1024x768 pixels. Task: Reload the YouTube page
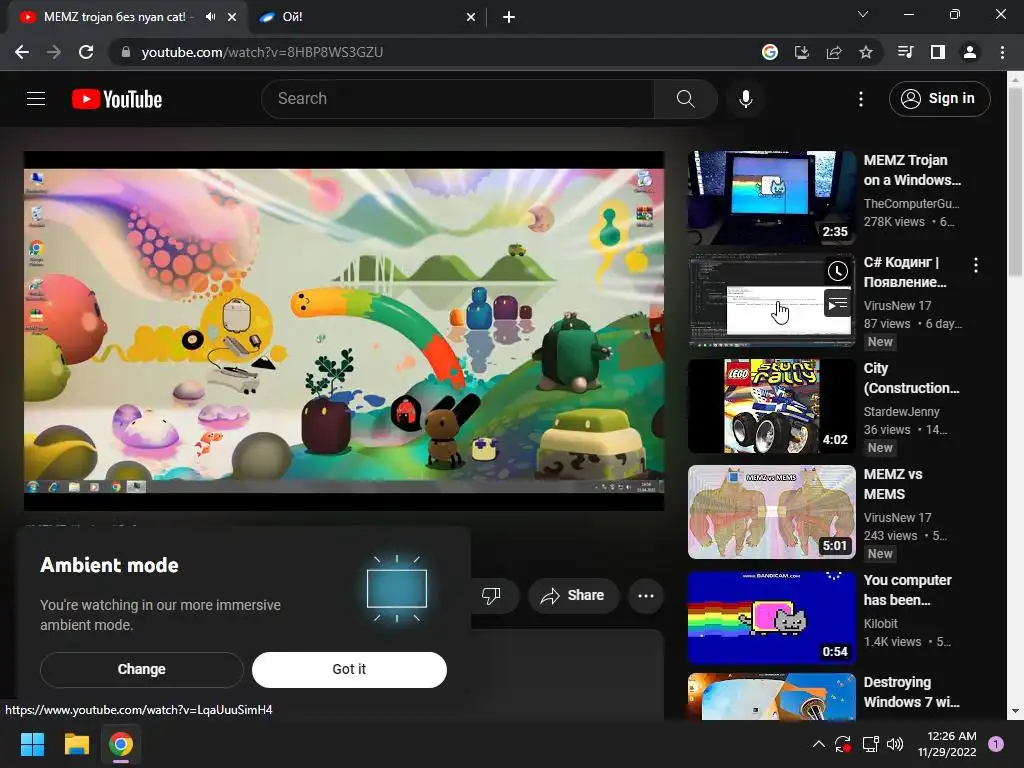[86, 52]
